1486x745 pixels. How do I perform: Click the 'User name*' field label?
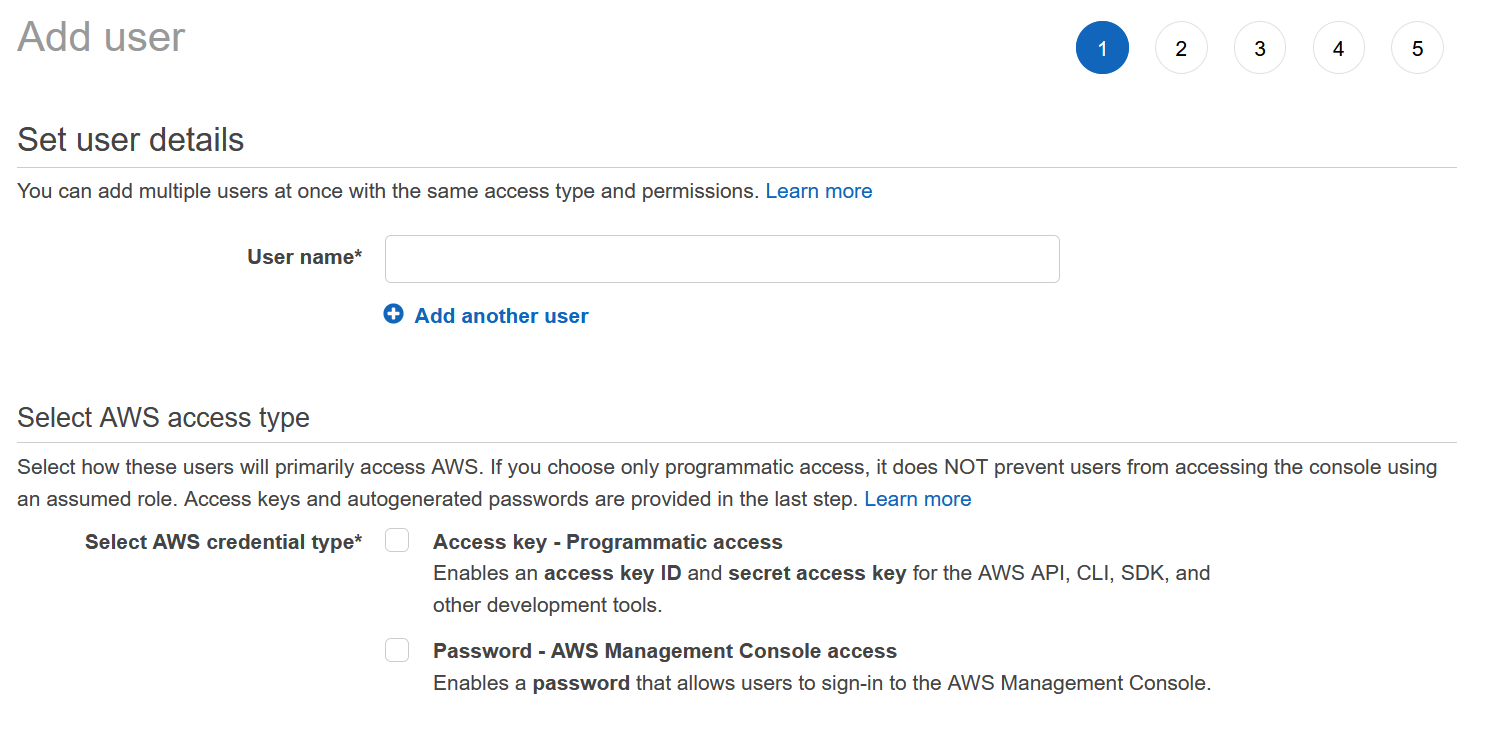(x=304, y=257)
